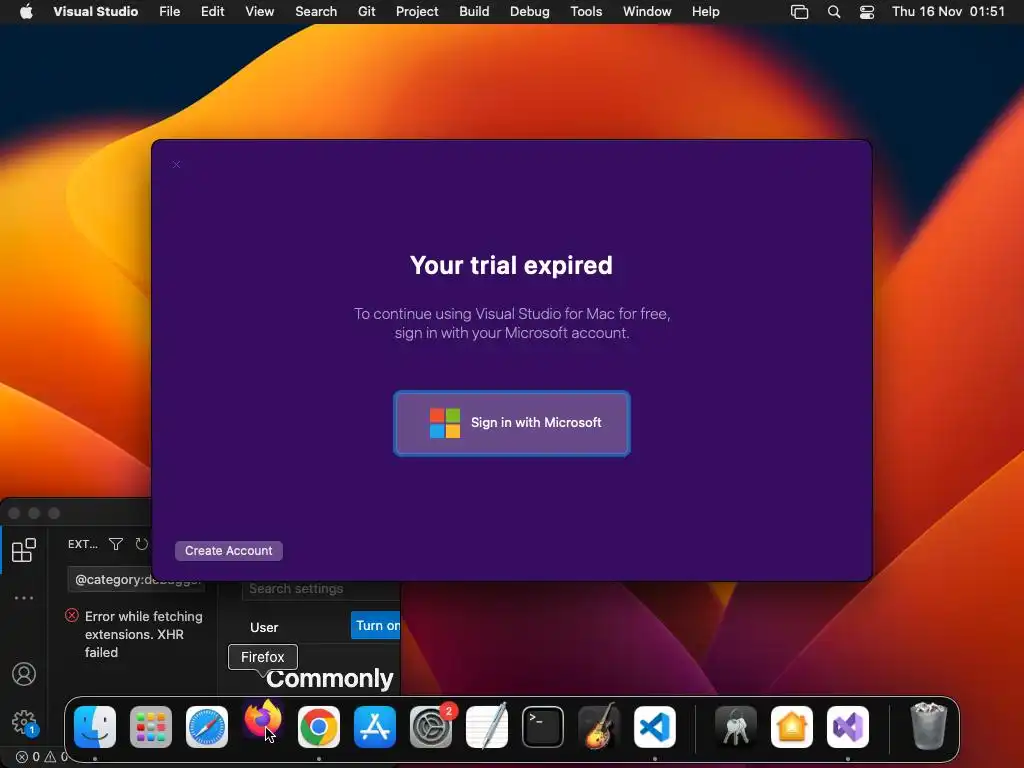1024x768 pixels.
Task: Open the Apple menu
Action: point(26,11)
